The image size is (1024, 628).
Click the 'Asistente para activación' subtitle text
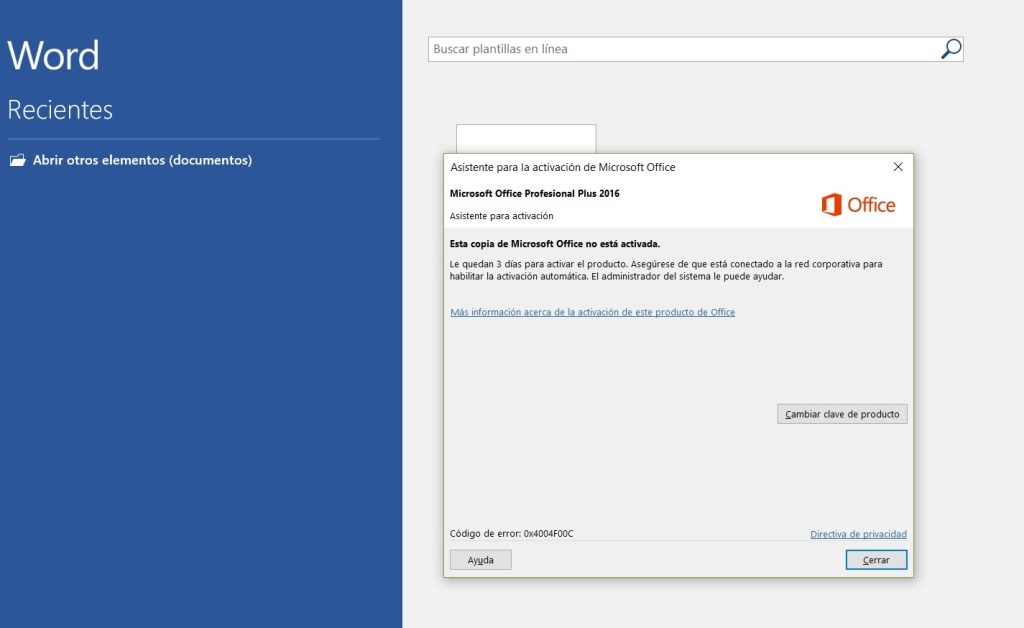point(501,216)
